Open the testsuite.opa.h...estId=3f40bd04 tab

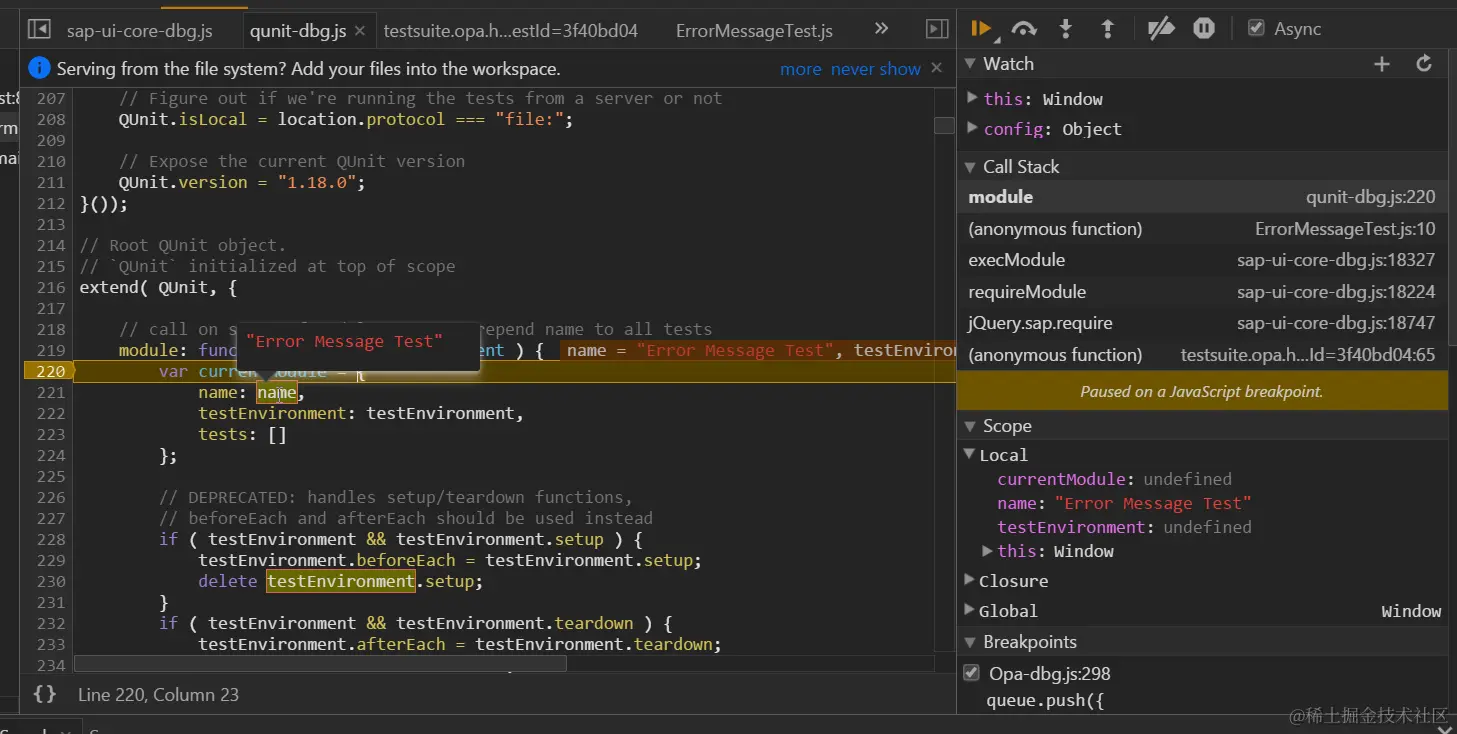[510, 30]
